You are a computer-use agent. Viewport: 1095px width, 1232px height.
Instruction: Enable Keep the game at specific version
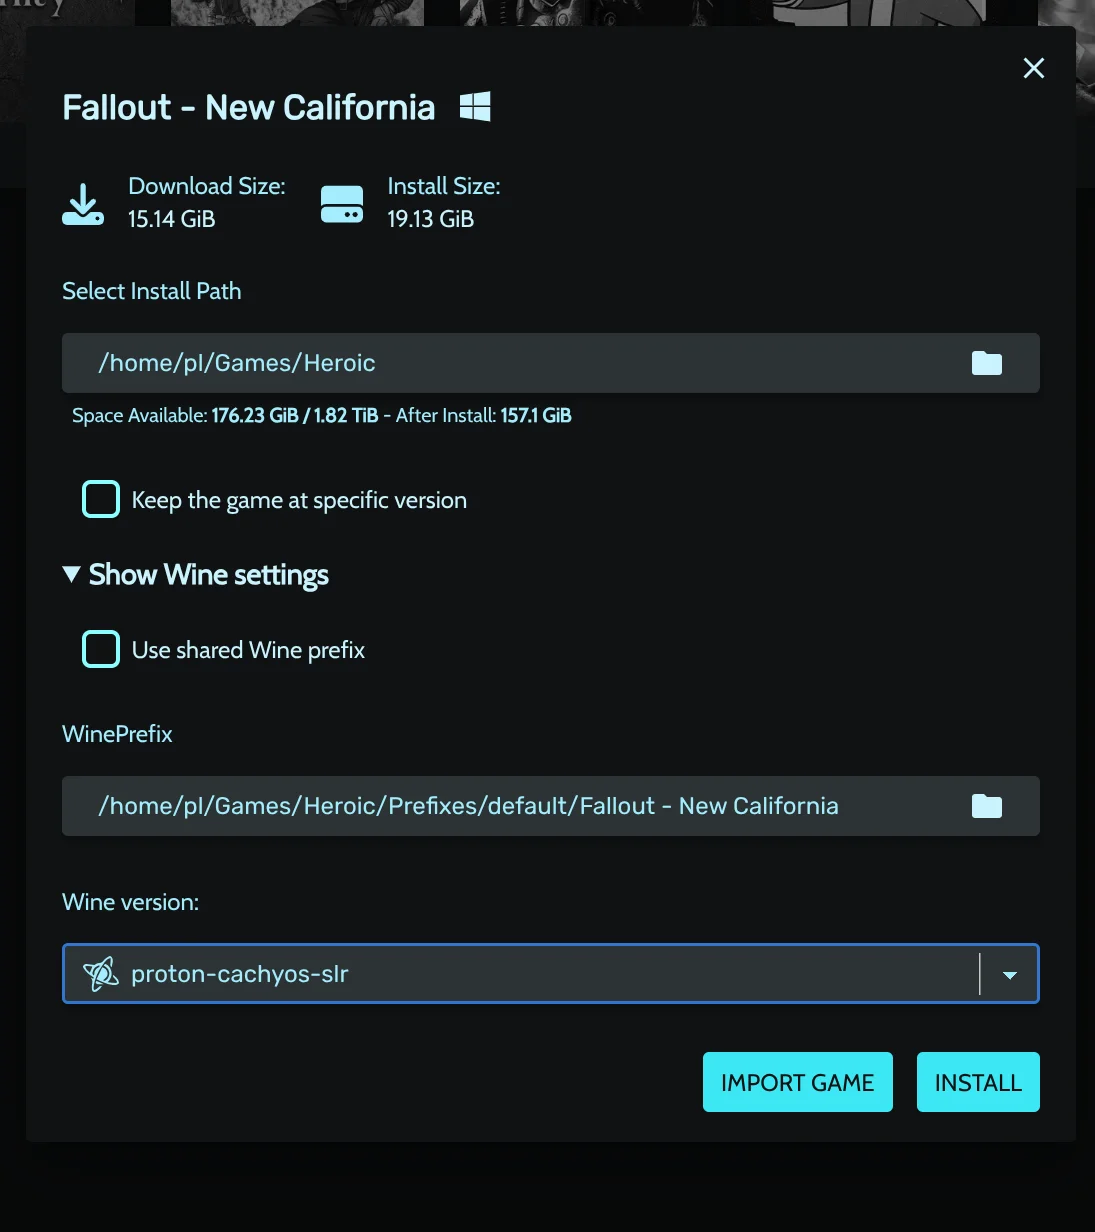pyautogui.click(x=101, y=499)
